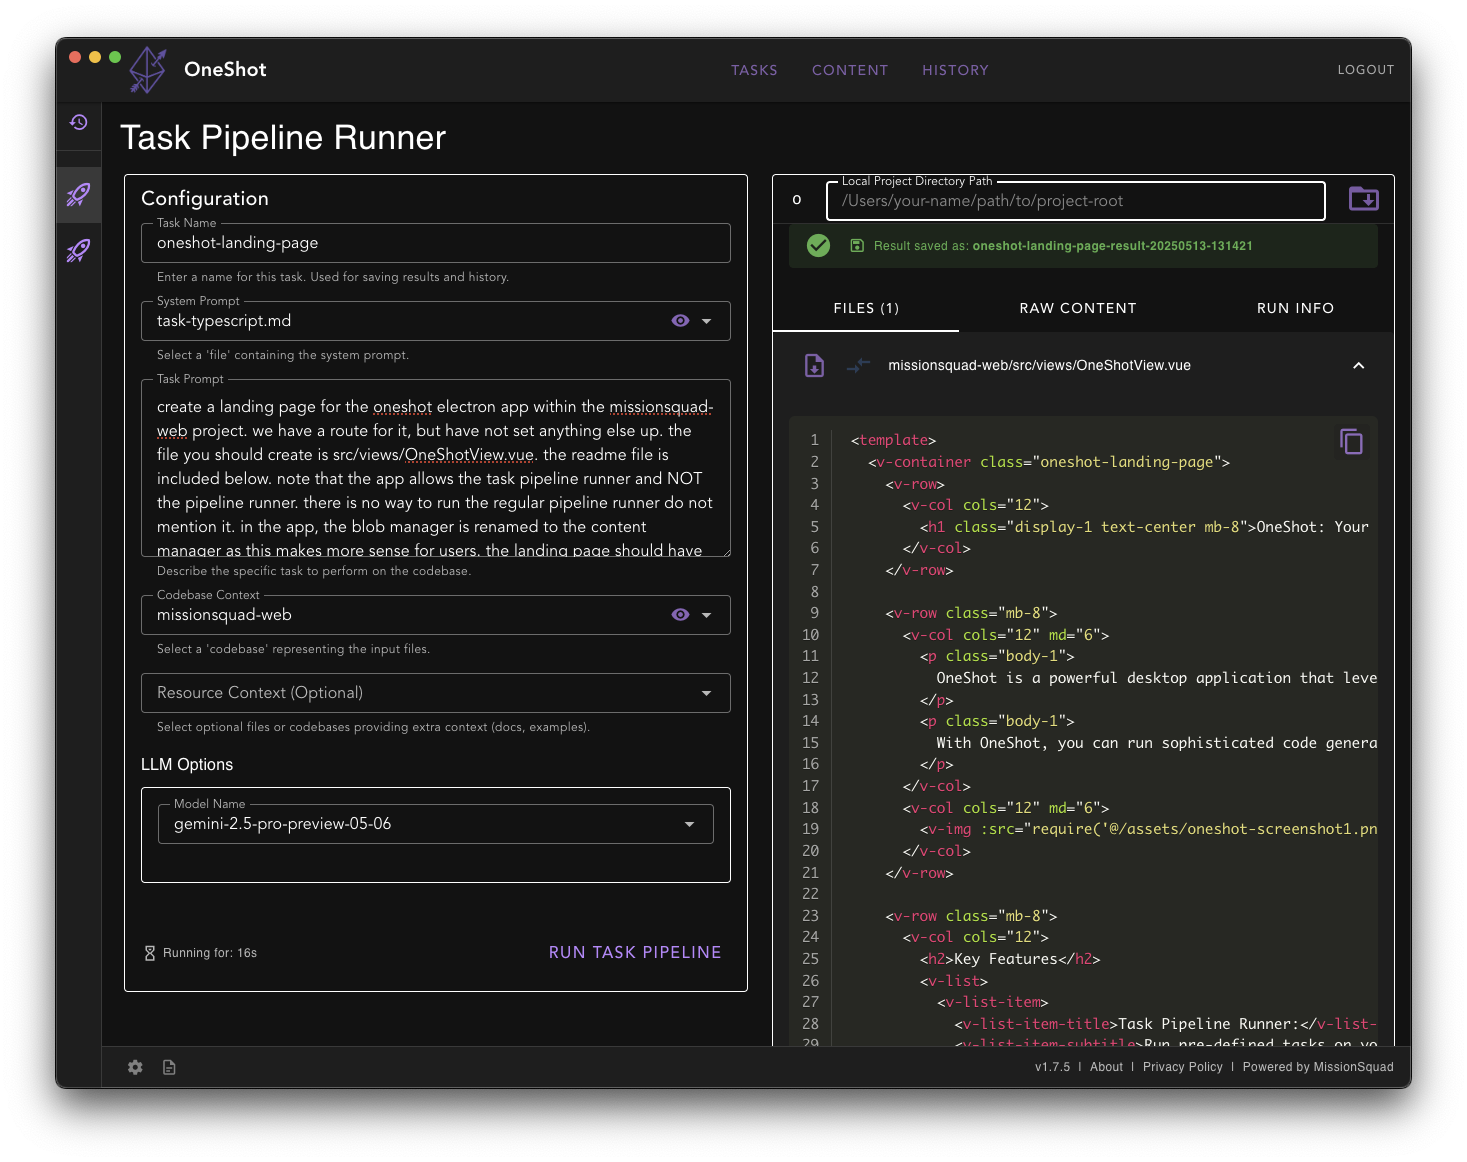Viewport: 1467px width, 1162px height.
Task: Select the second rocket icon in sidebar
Action: point(79,250)
